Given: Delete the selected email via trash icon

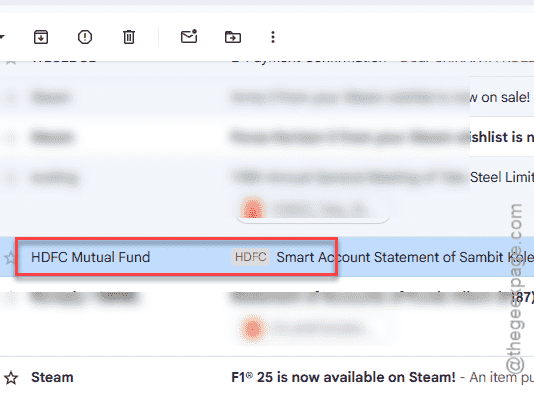Looking at the screenshot, I should coord(129,37).
